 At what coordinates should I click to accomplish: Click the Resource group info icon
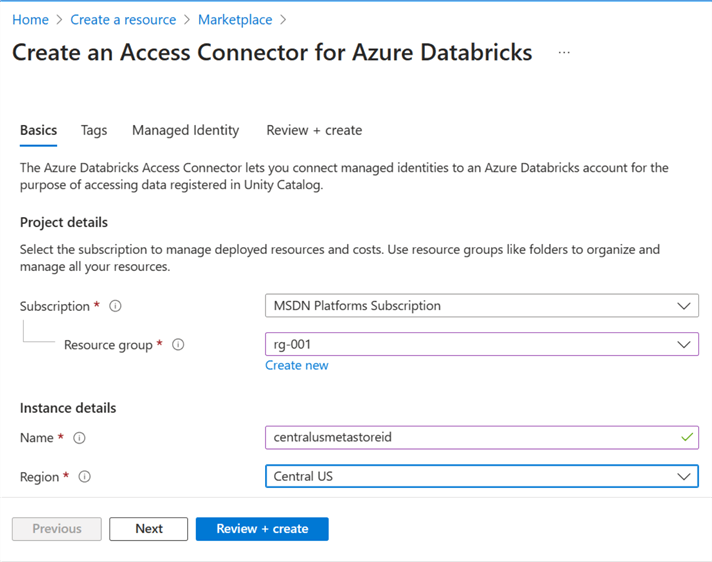point(178,345)
